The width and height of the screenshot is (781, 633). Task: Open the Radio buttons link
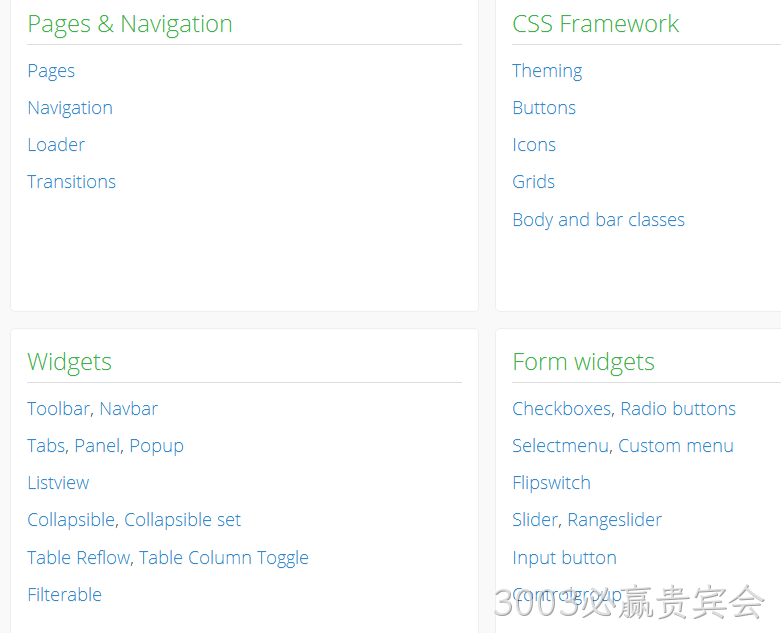click(x=678, y=409)
